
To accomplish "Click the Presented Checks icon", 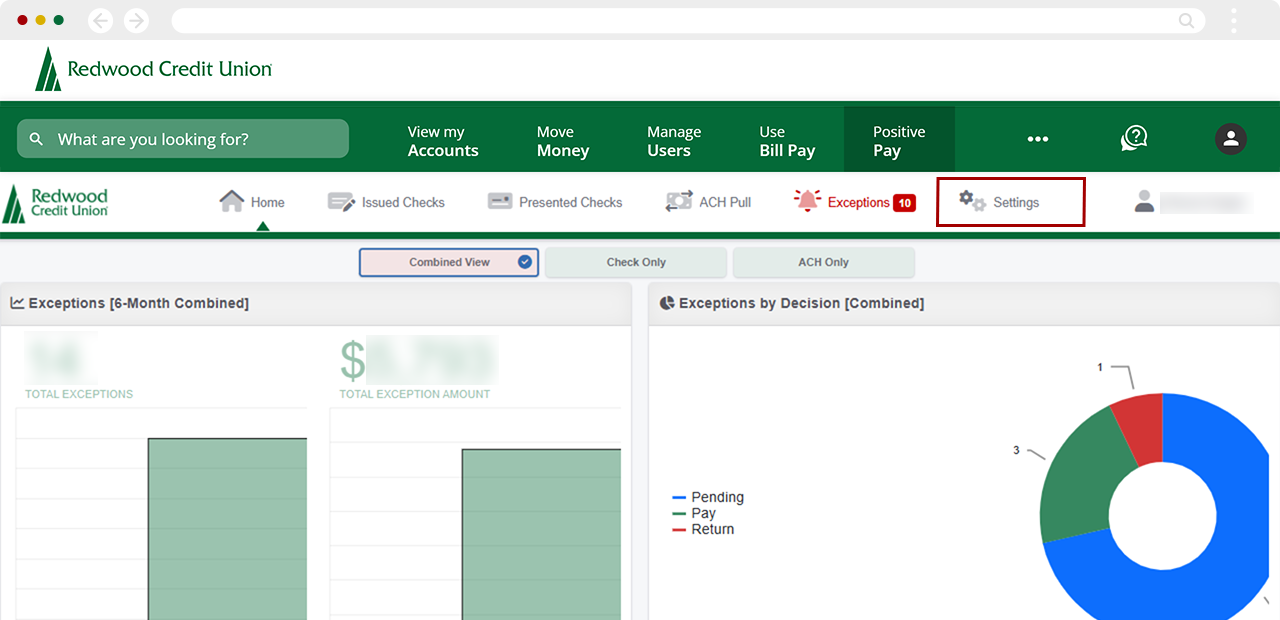I will (500, 201).
